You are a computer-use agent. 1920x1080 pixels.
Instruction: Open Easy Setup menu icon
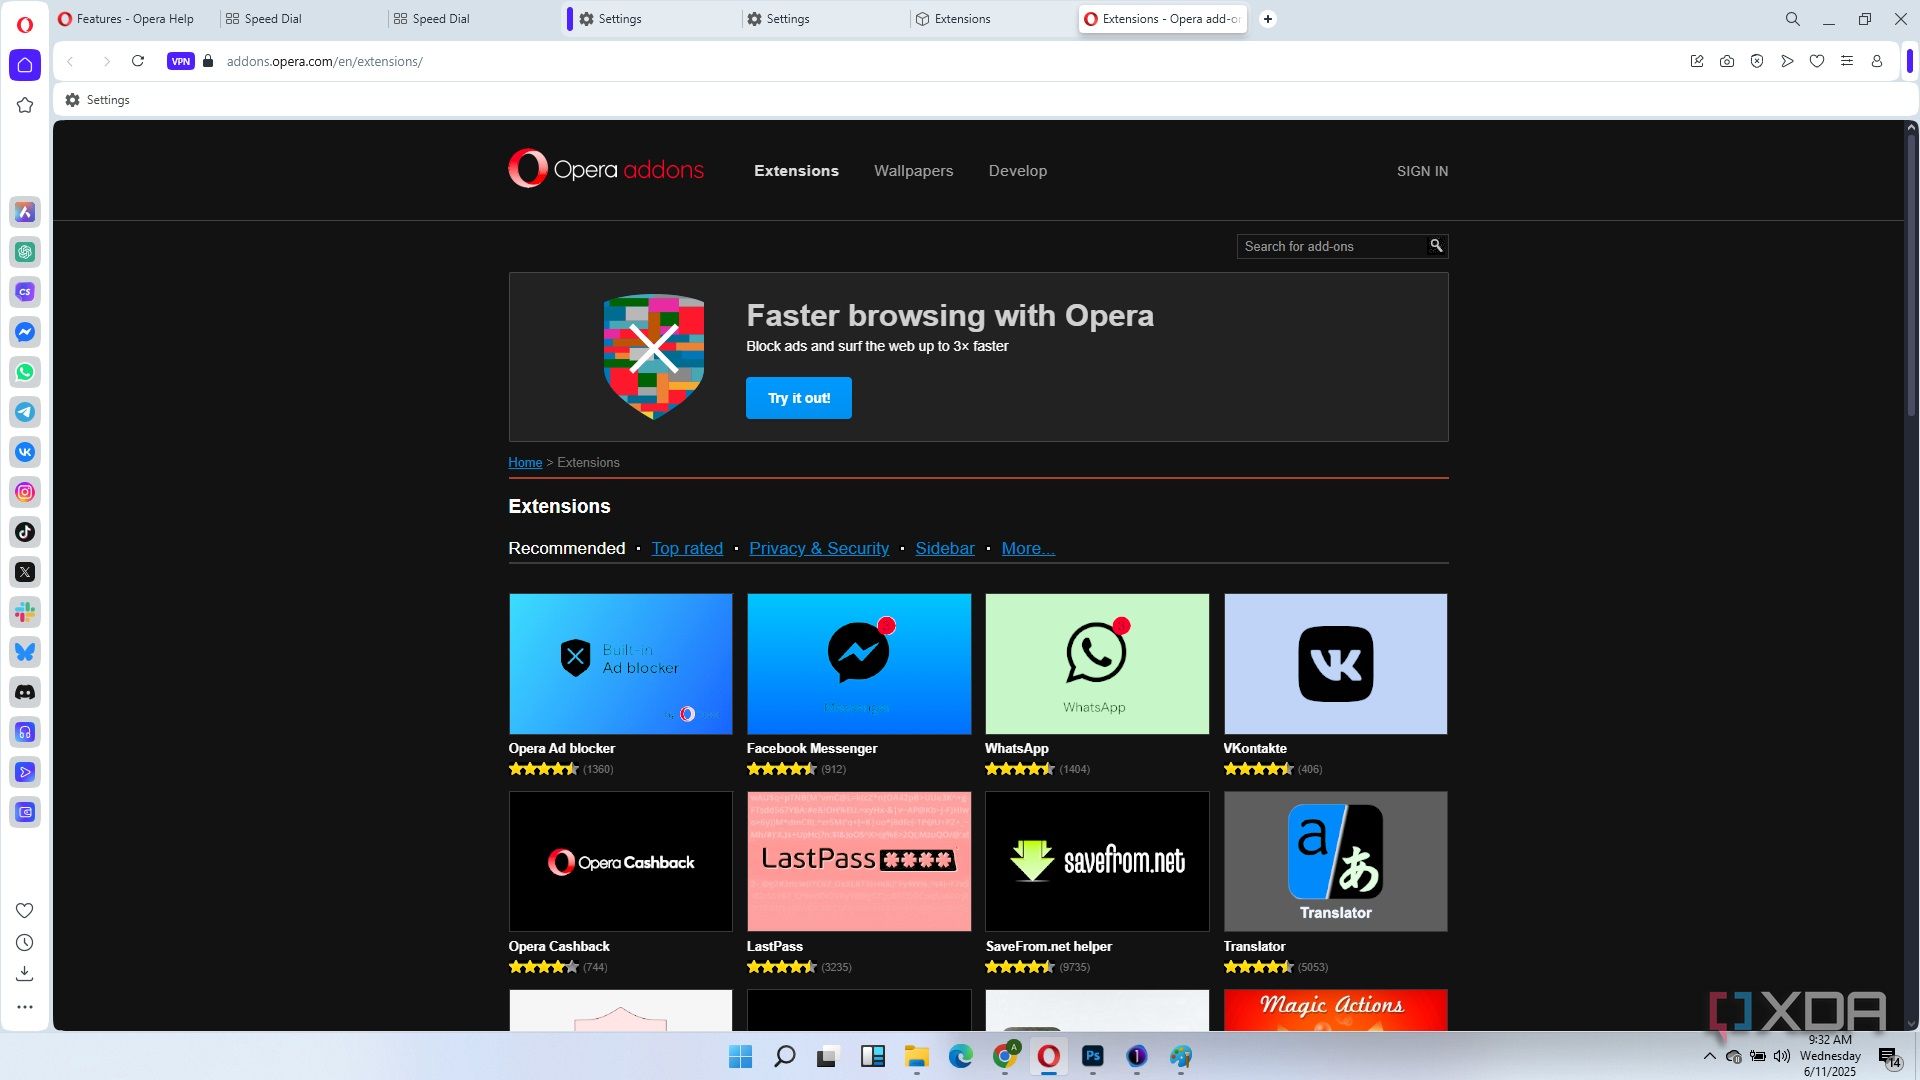tap(1847, 61)
